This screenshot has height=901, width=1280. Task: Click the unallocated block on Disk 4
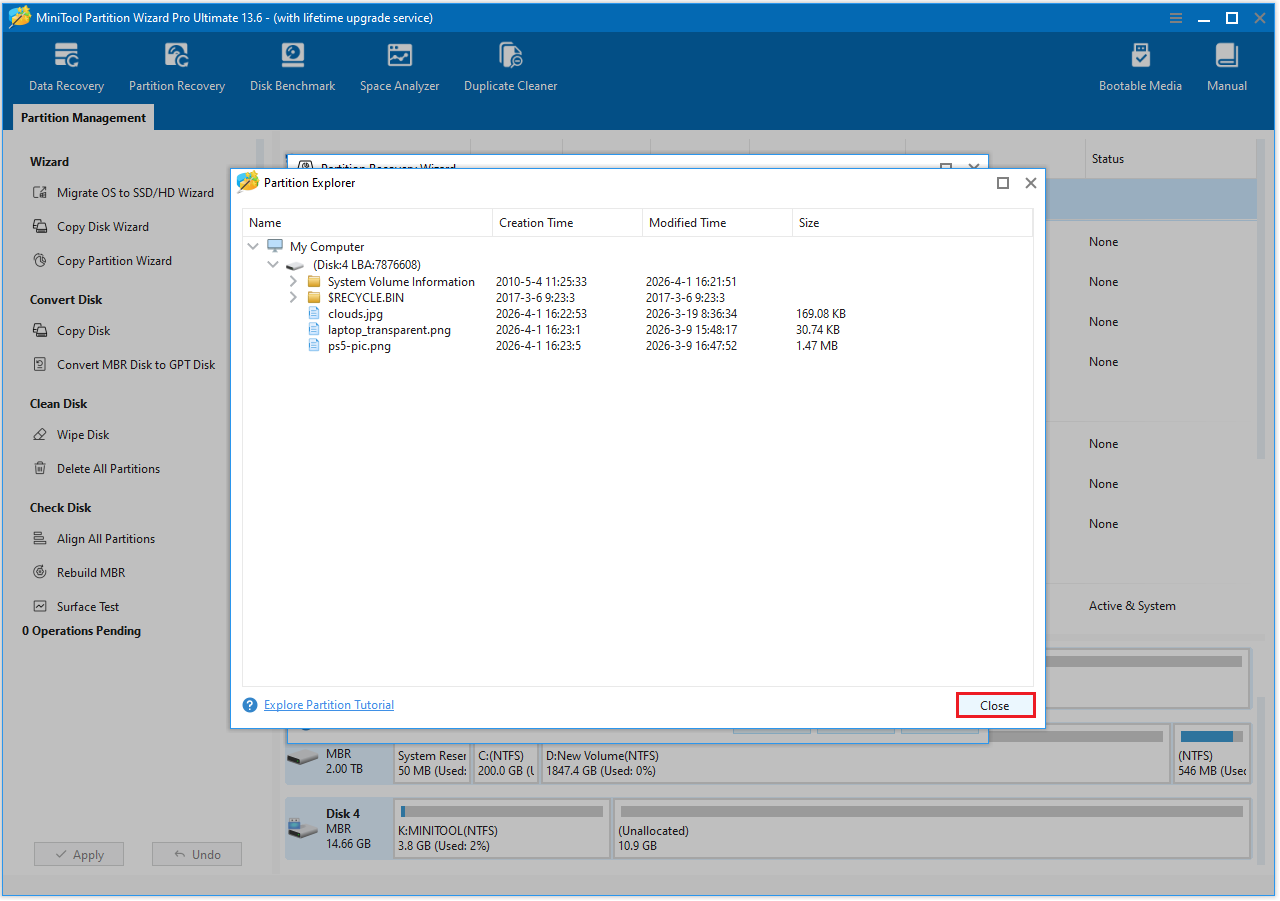(x=930, y=828)
